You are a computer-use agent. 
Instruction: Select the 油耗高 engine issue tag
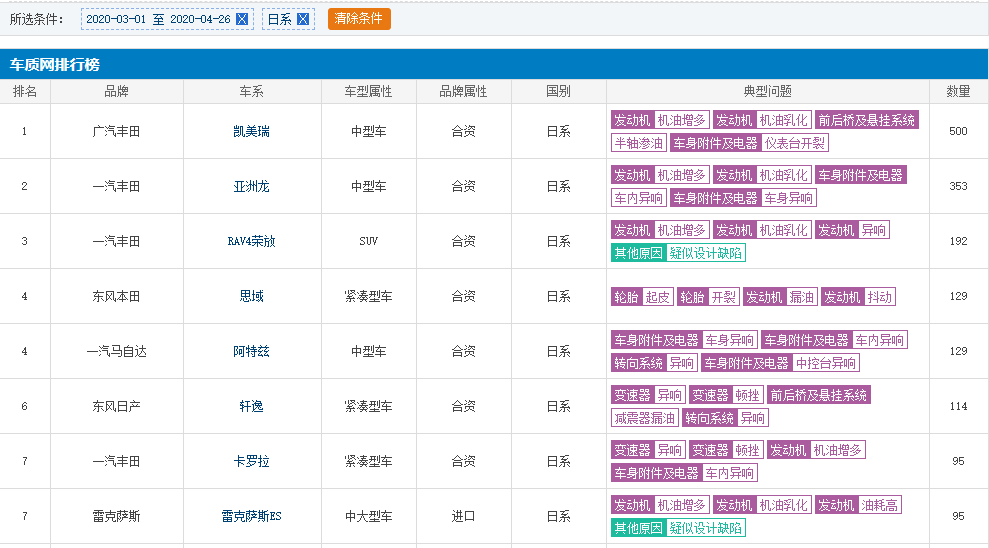click(880, 505)
